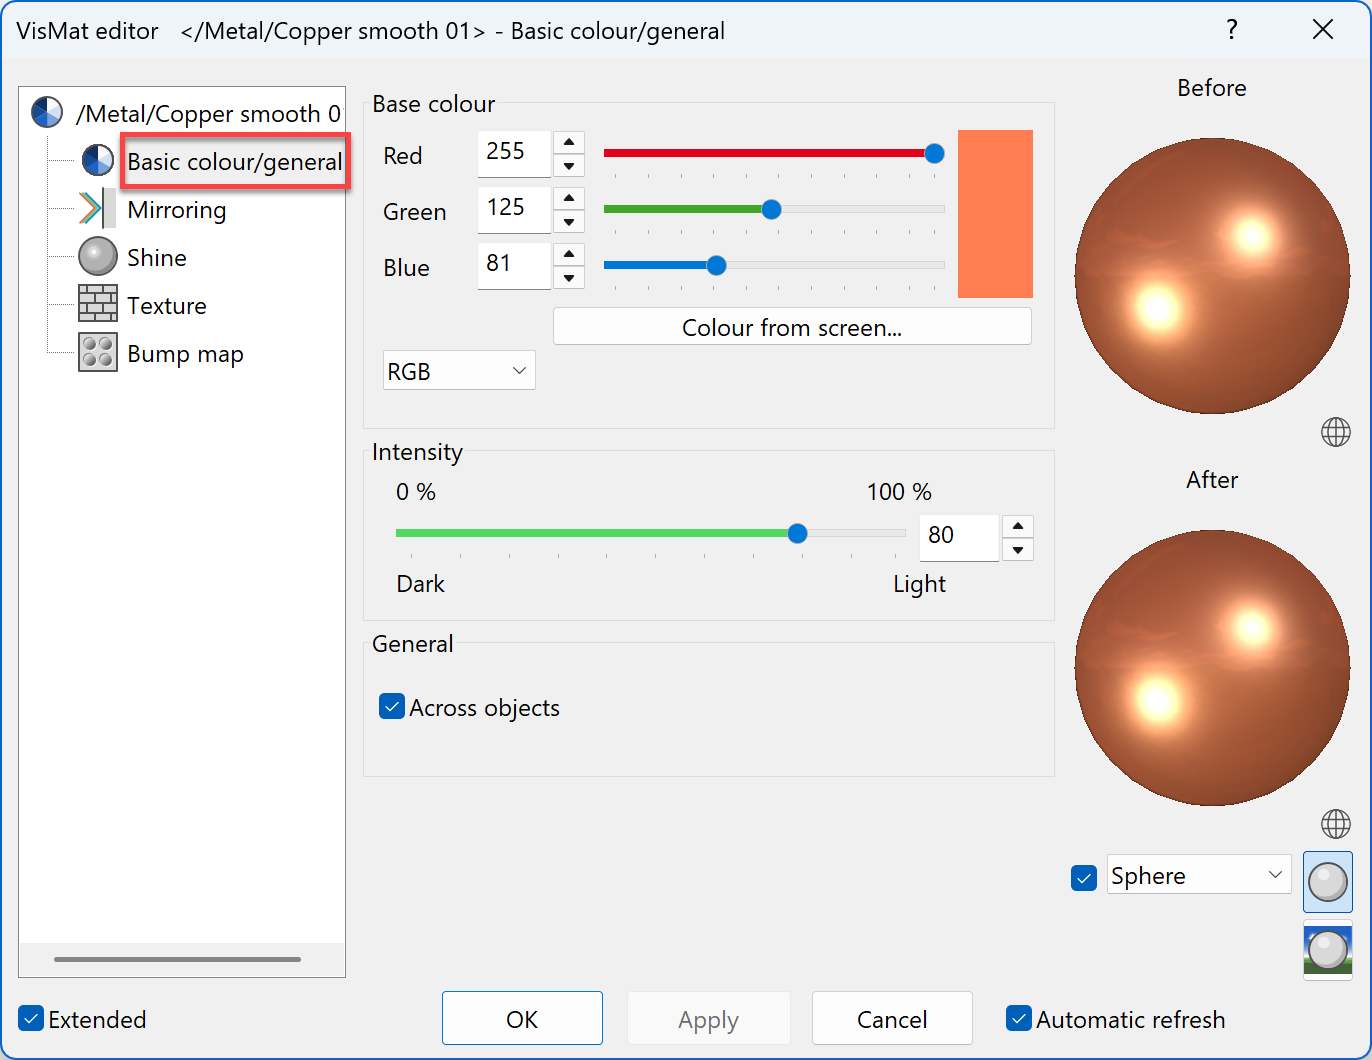Select the Basic colour/general icon
The image size is (1372, 1060).
pos(97,159)
